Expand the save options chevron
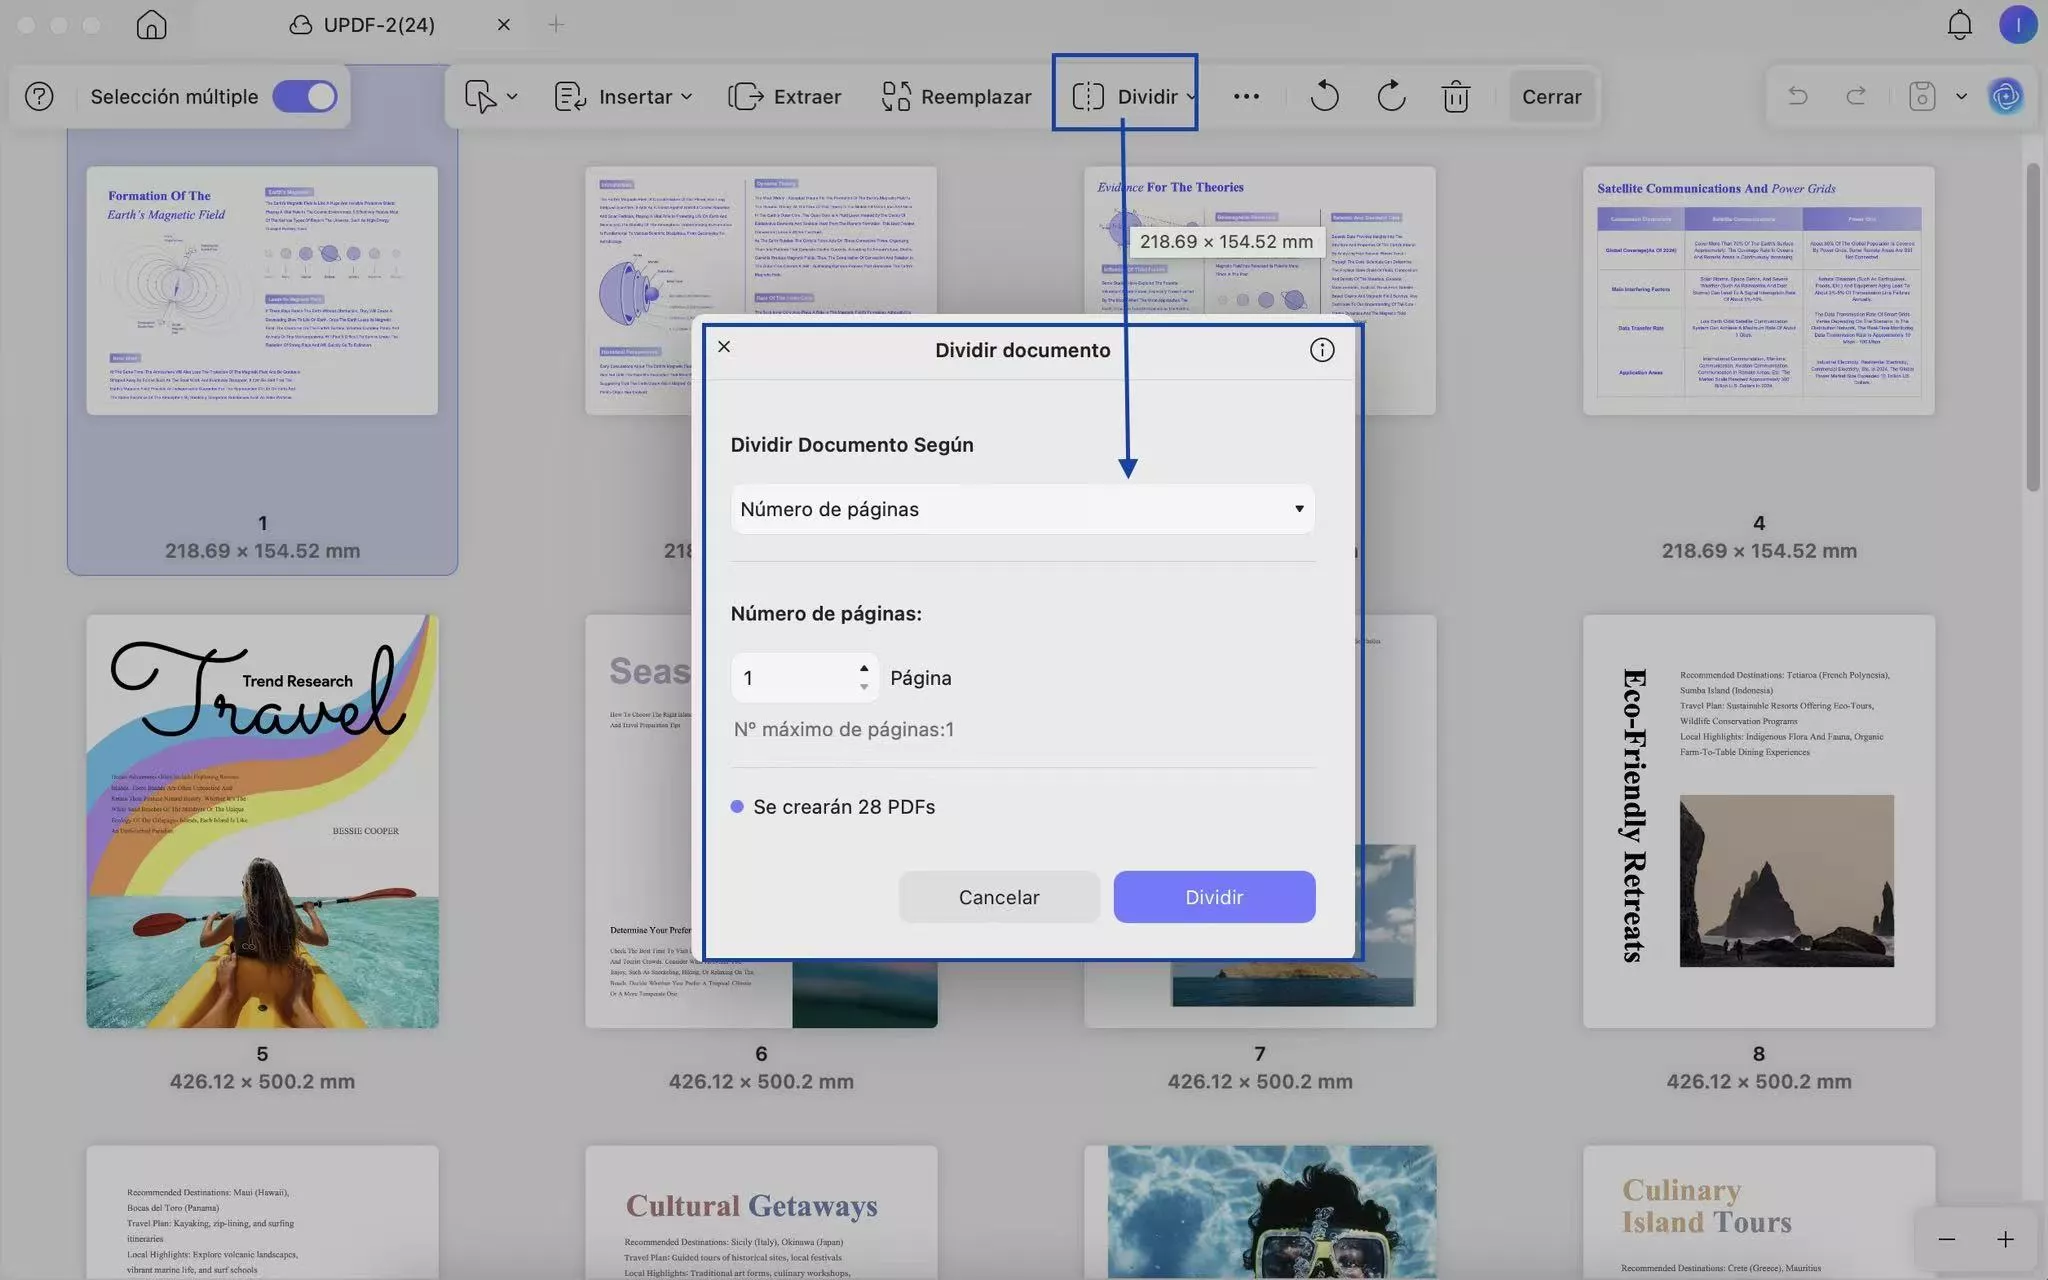This screenshot has height=1280, width=2048. [x=1961, y=97]
